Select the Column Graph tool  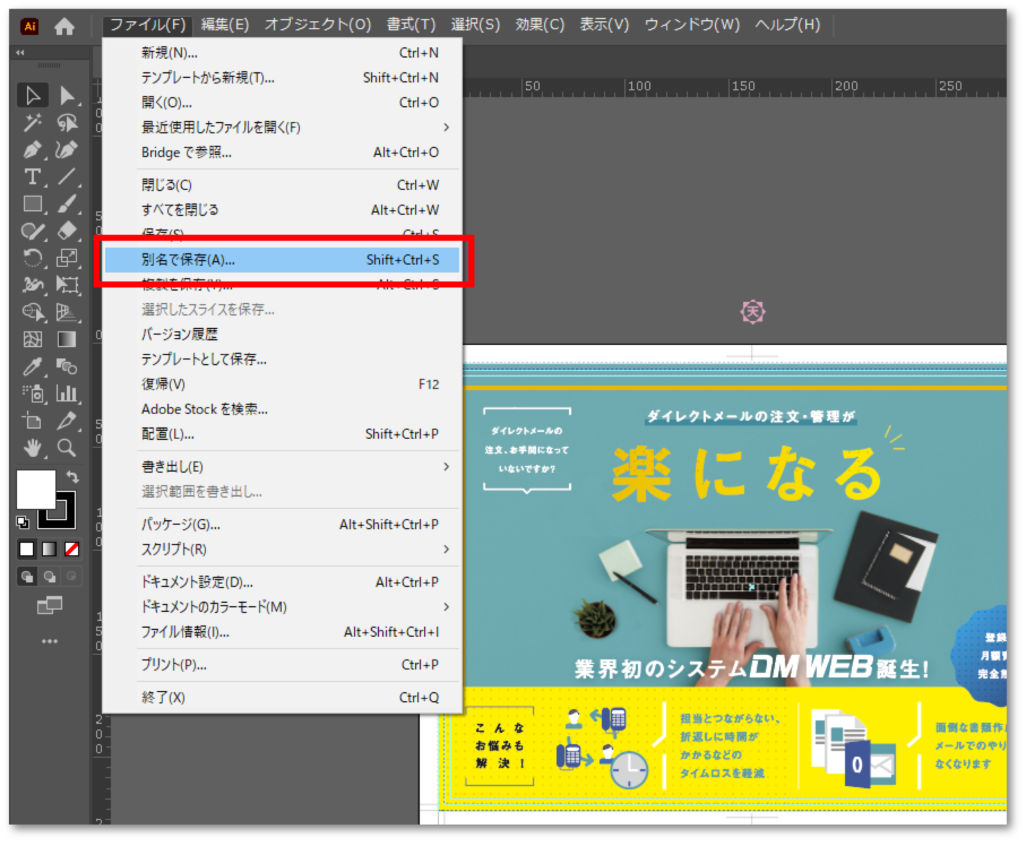click(x=67, y=393)
